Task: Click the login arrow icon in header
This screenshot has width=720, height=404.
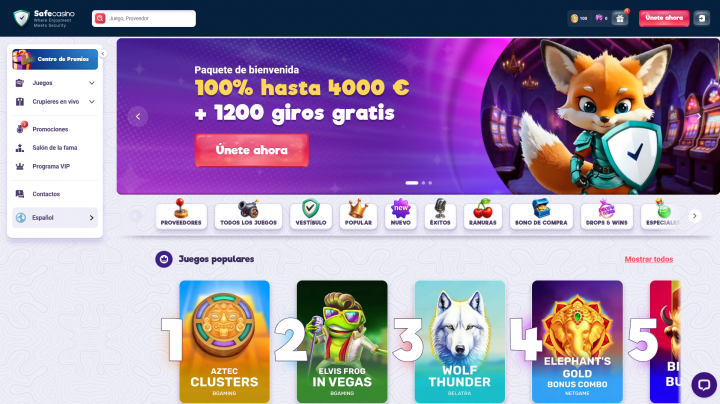Action: tap(702, 18)
